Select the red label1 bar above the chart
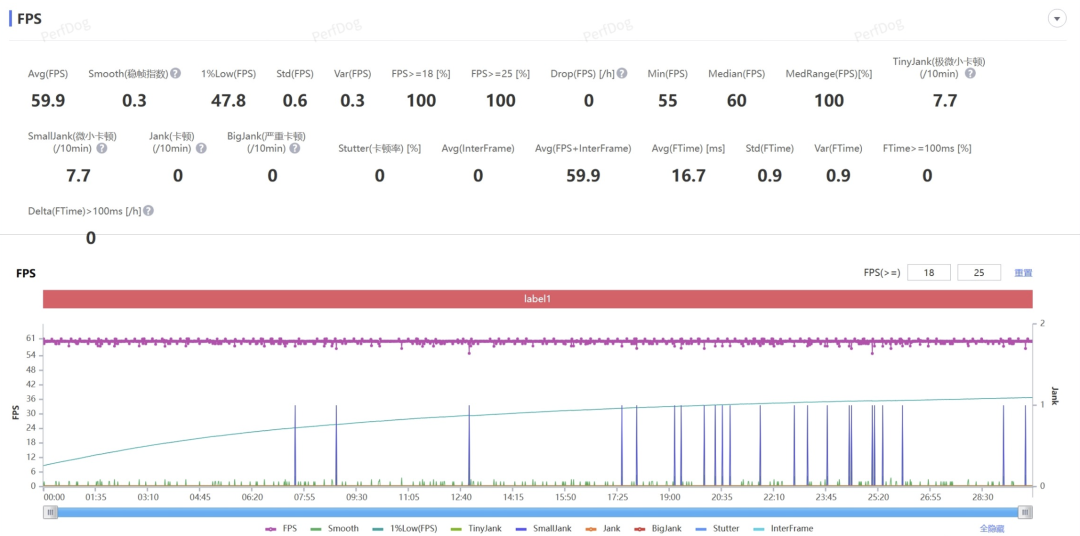 click(x=537, y=300)
